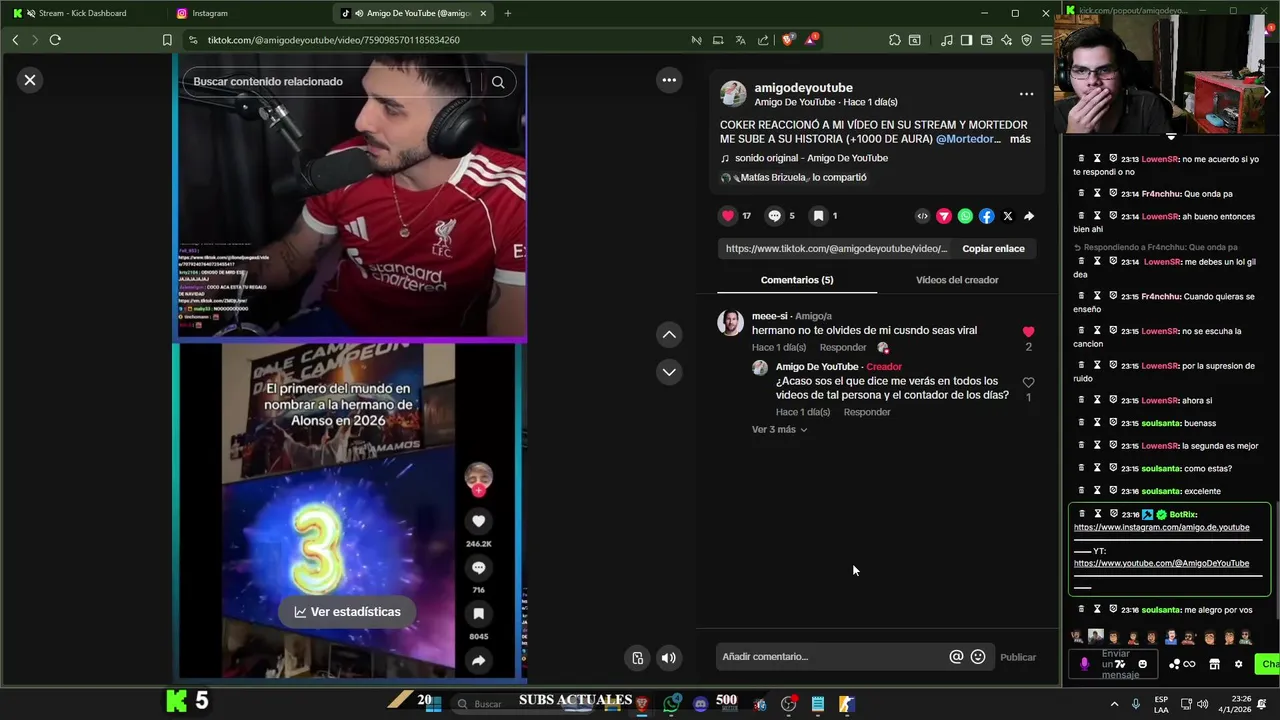Toggle browser sidebar panel icon
The height and width of the screenshot is (720, 1280).
click(x=966, y=40)
